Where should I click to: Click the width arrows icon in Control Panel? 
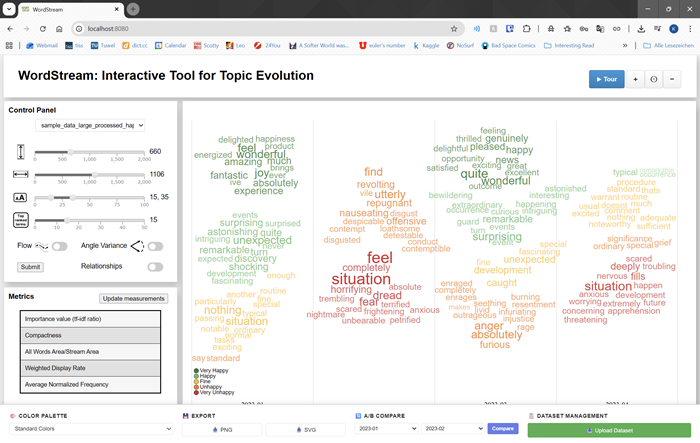coord(22,175)
